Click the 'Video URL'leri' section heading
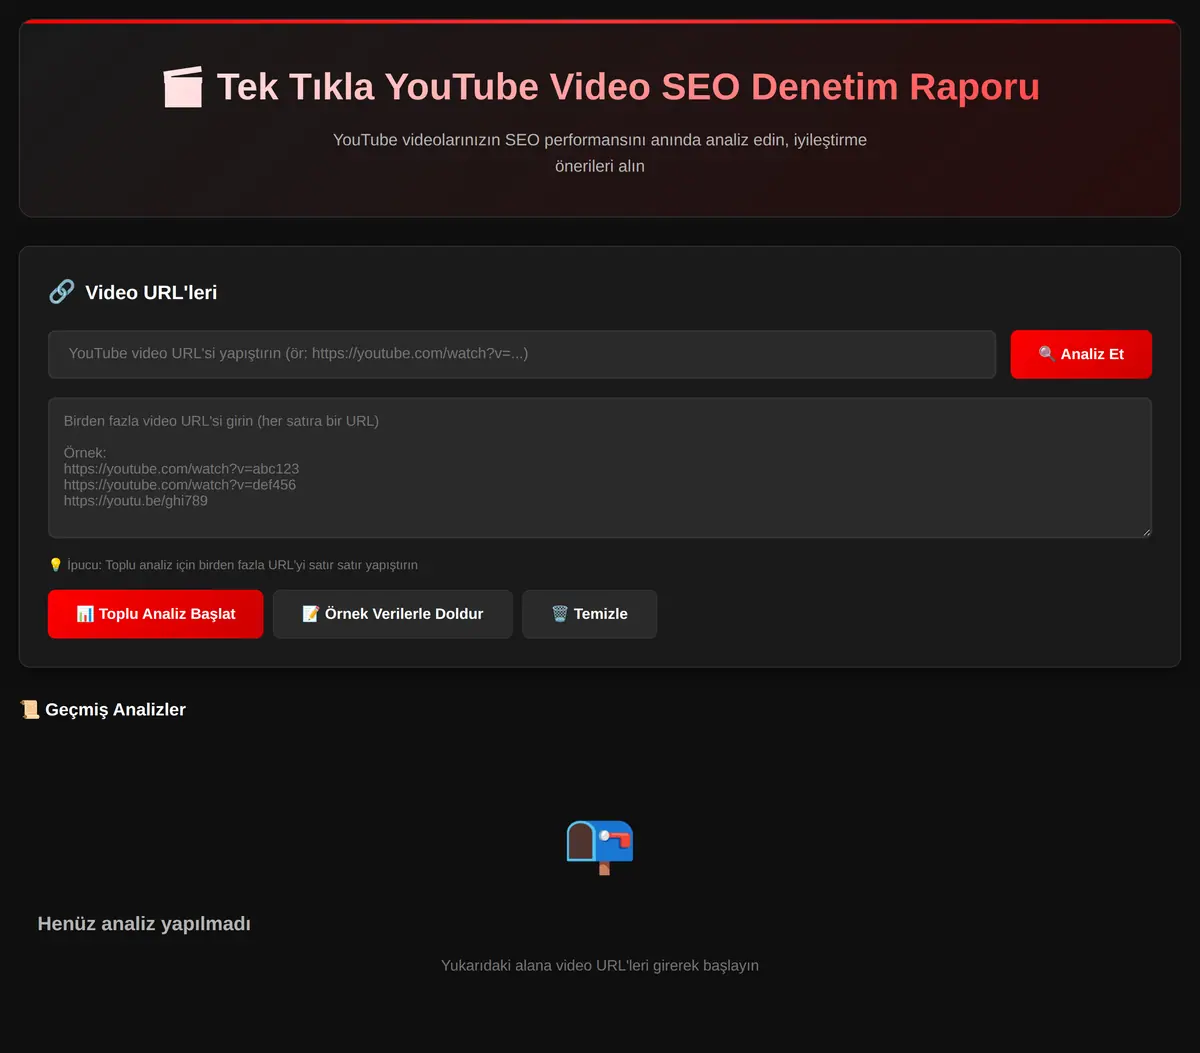Image resolution: width=1200 pixels, height=1053 pixels. pos(151,292)
